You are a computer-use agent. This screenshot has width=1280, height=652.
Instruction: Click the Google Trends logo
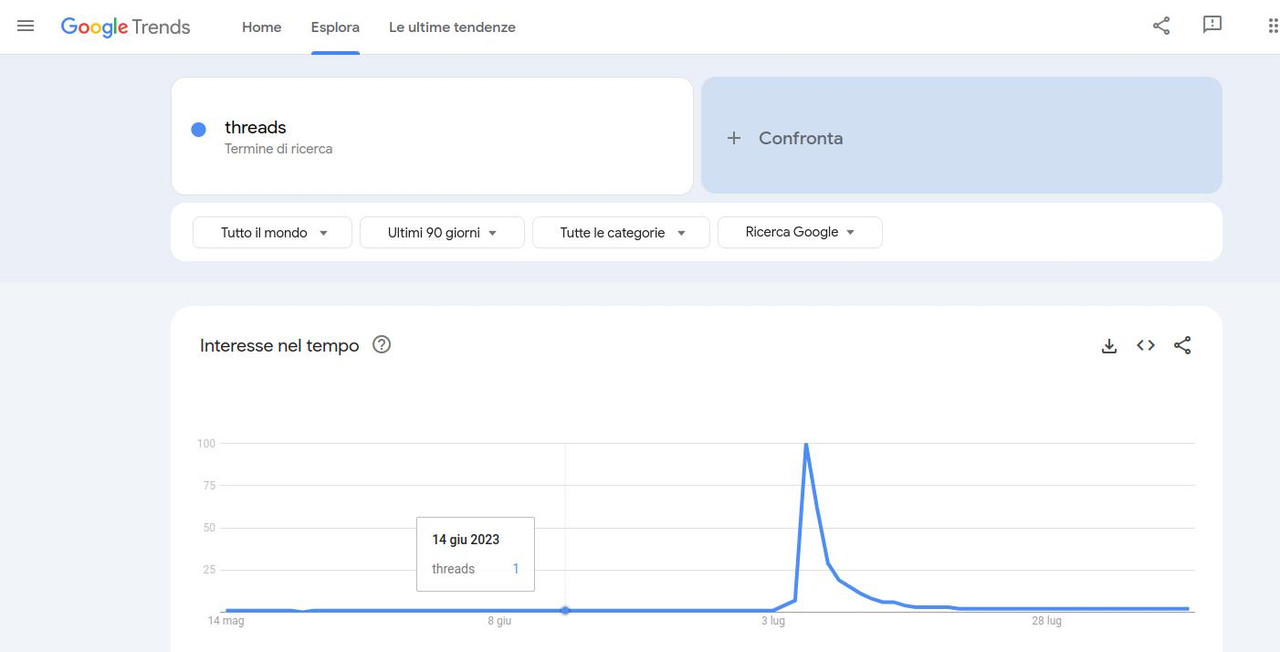pos(125,27)
